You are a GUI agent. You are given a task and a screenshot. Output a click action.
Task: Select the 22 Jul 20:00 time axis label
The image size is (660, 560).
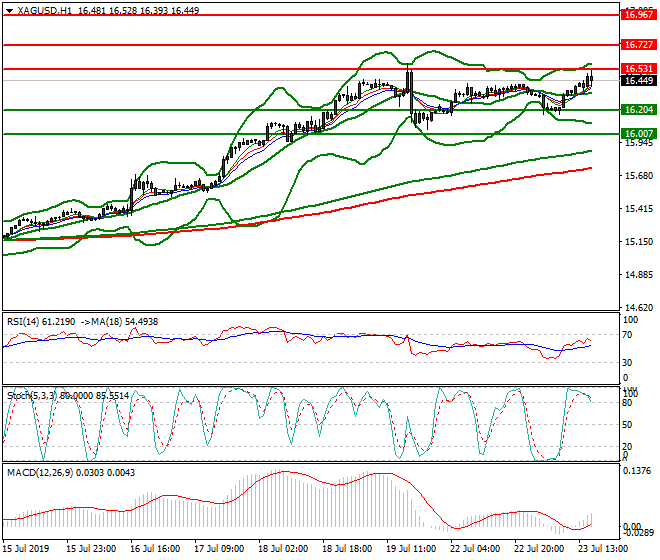[539, 549]
